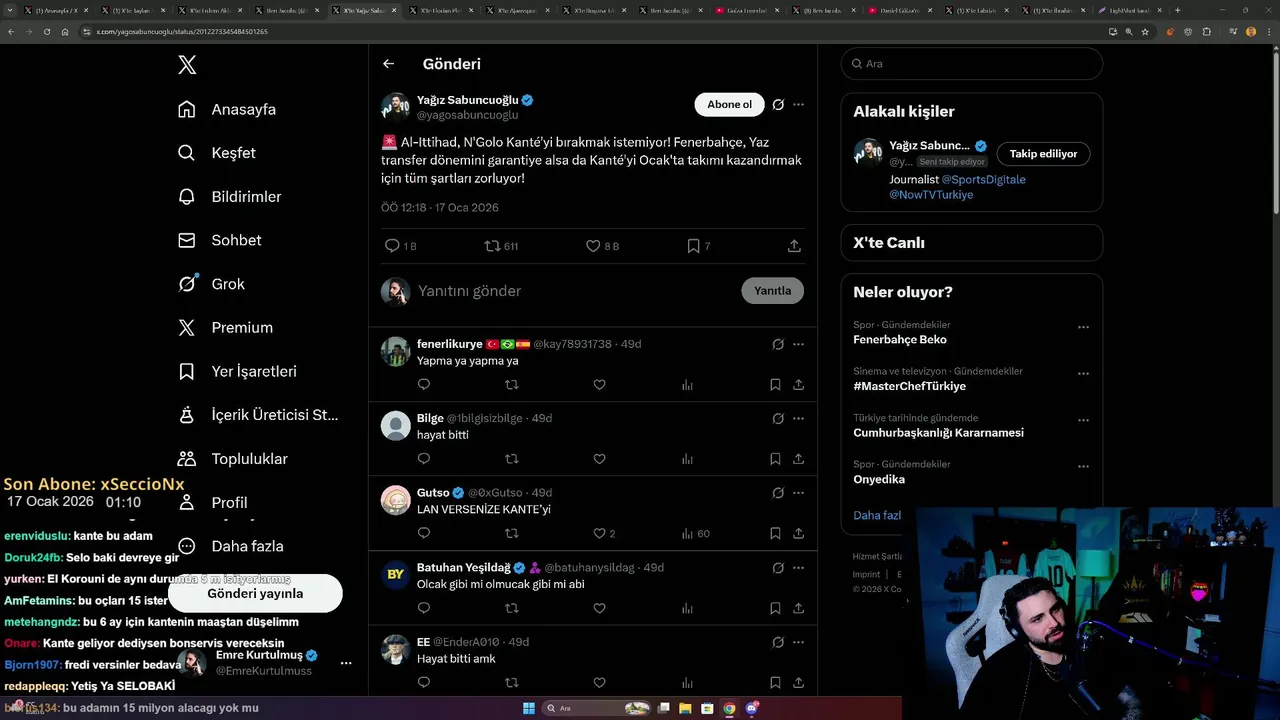Open more options on Gutso's reply
This screenshot has height=720, width=1280.
(798, 493)
